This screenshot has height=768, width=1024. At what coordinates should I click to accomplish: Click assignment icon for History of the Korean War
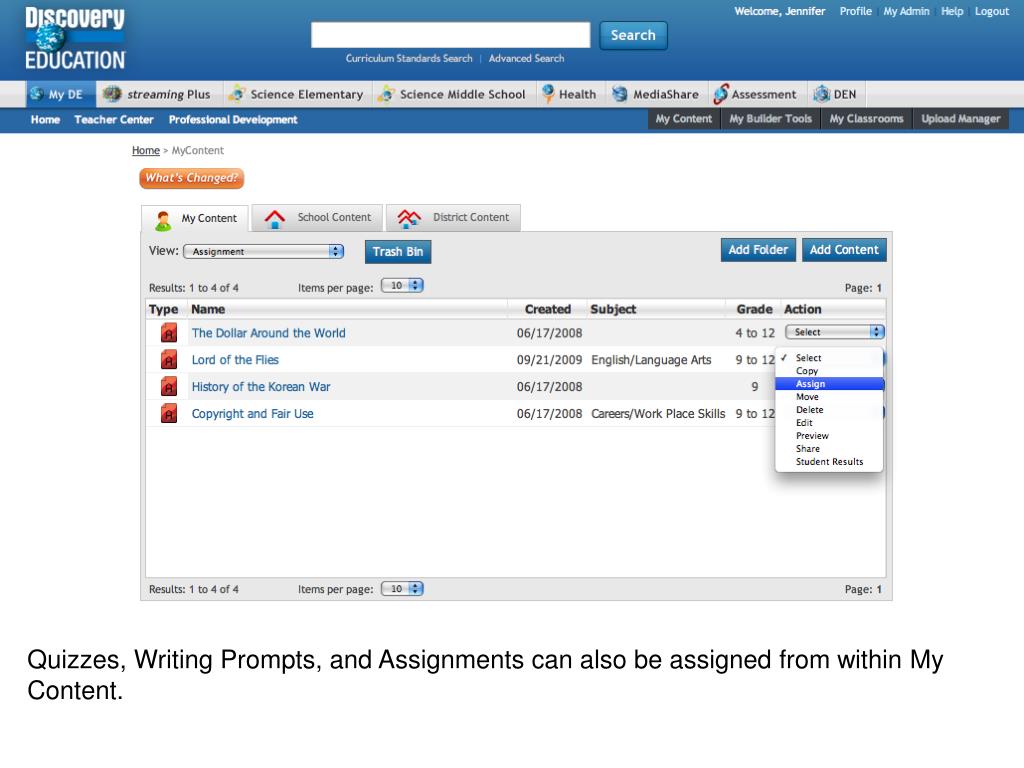(169, 387)
